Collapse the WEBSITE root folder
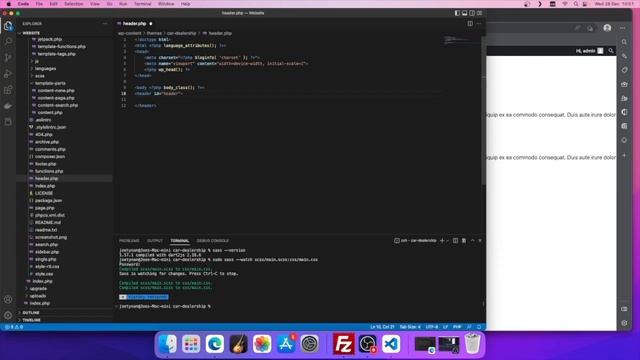The height and width of the screenshot is (360, 640). [31, 33]
